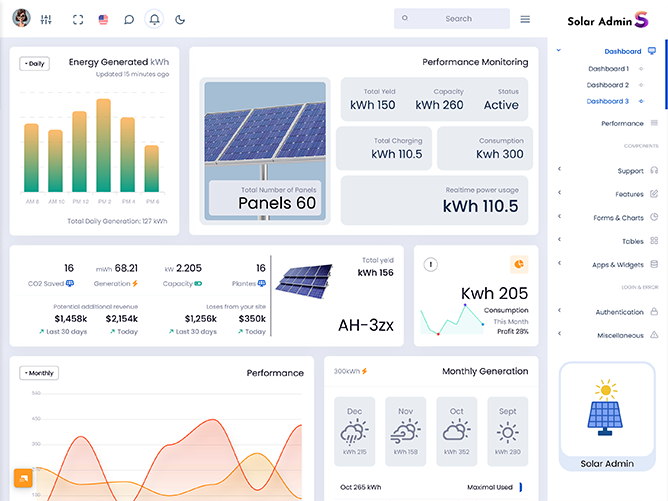Viewport: 668px width, 501px height.
Task: Click the orange pie chart icon
Action: [519, 264]
